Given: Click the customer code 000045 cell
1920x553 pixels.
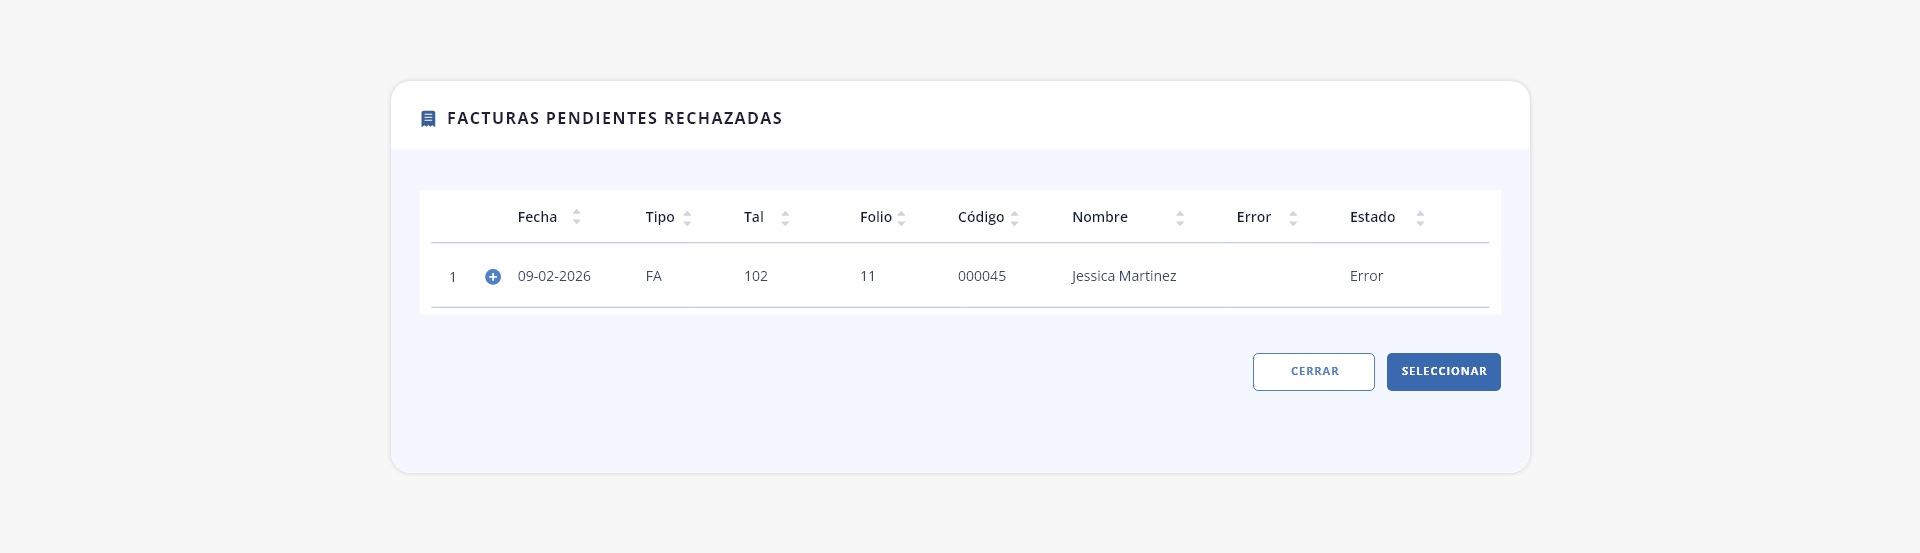Looking at the screenshot, I should coord(982,276).
